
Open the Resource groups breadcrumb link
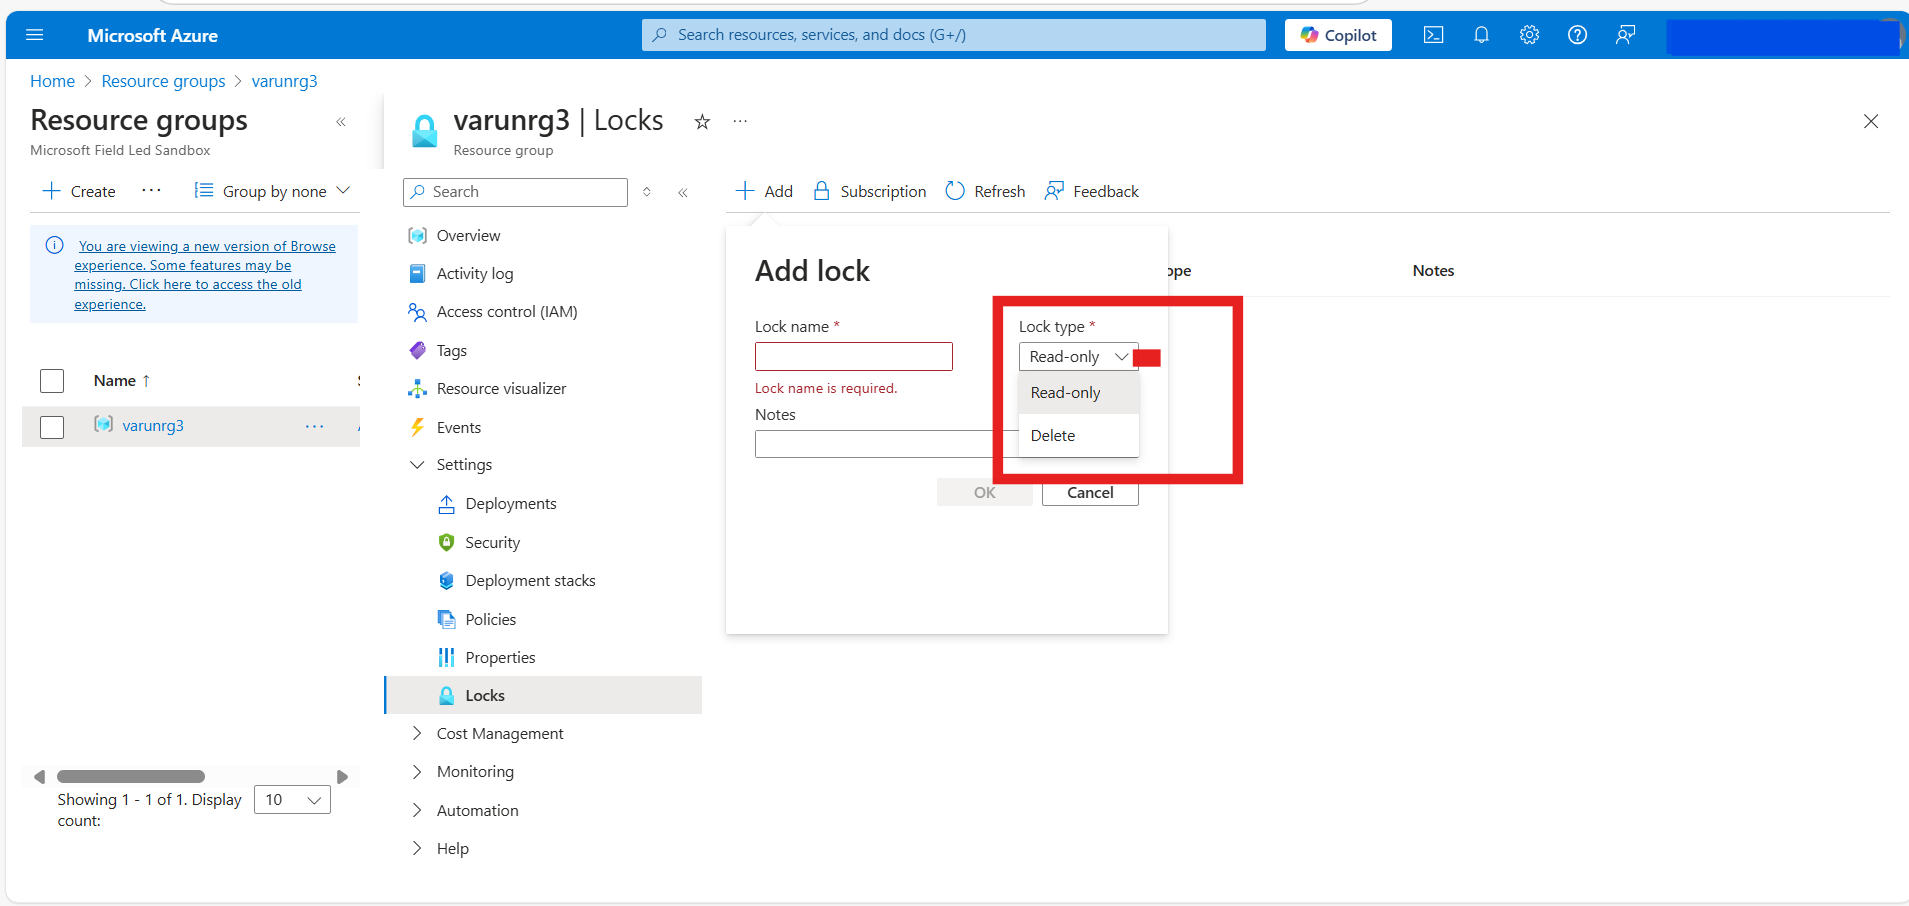[163, 81]
